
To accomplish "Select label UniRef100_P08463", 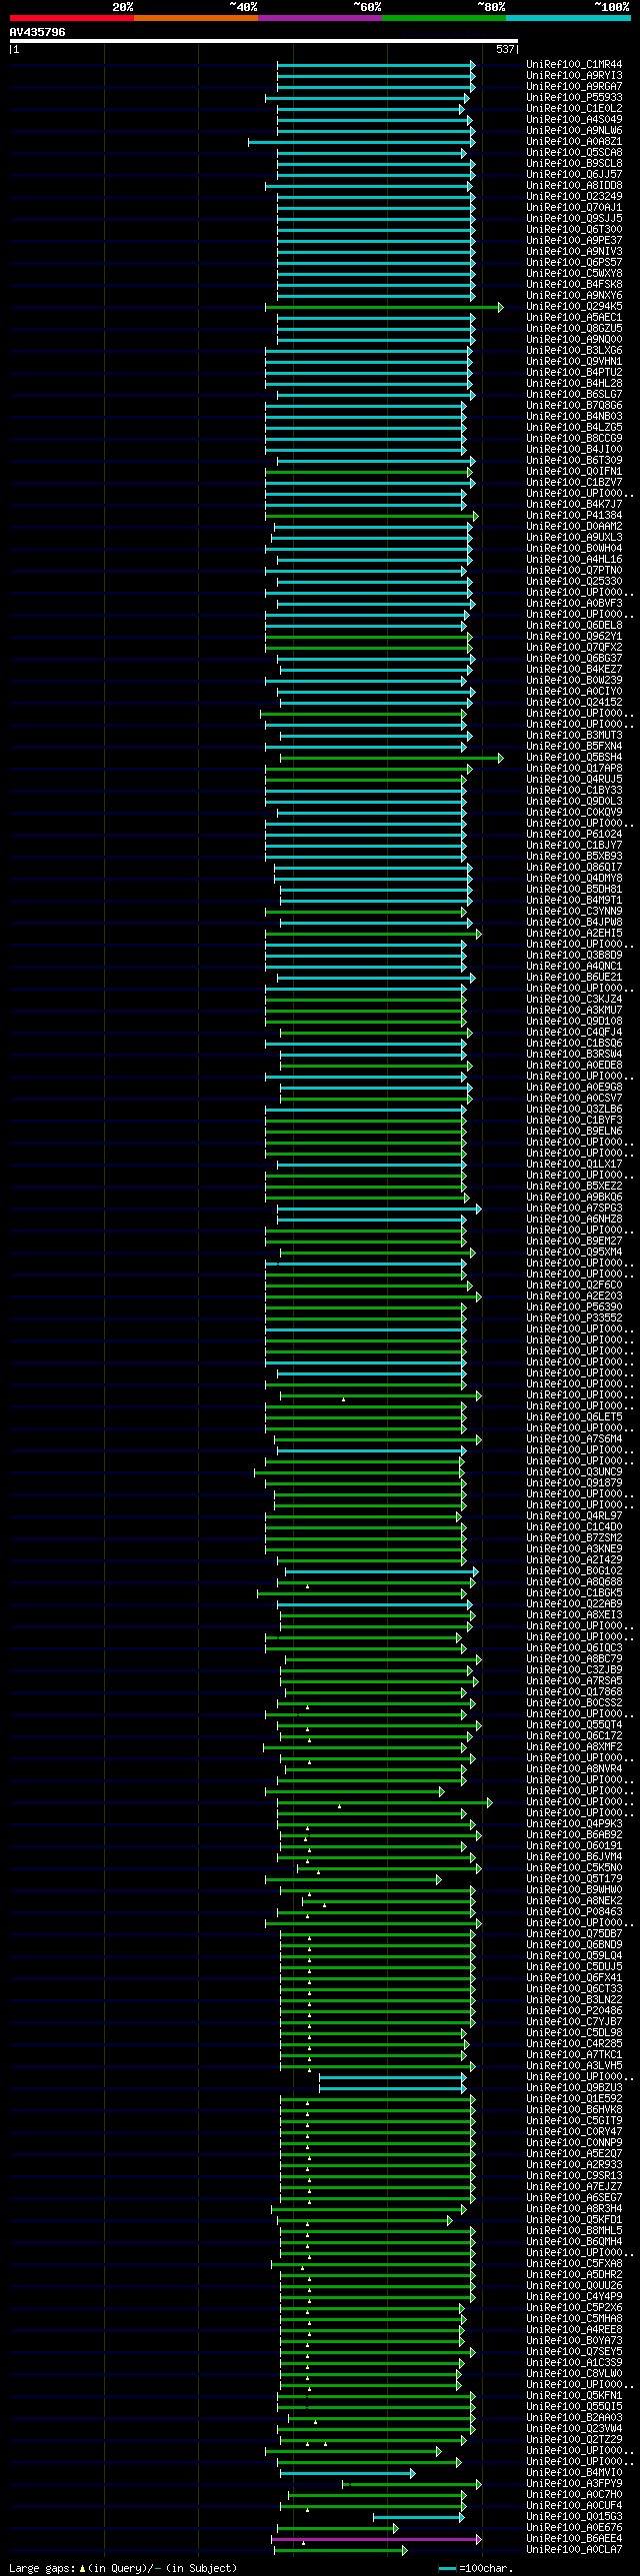I will [574, 1912].
